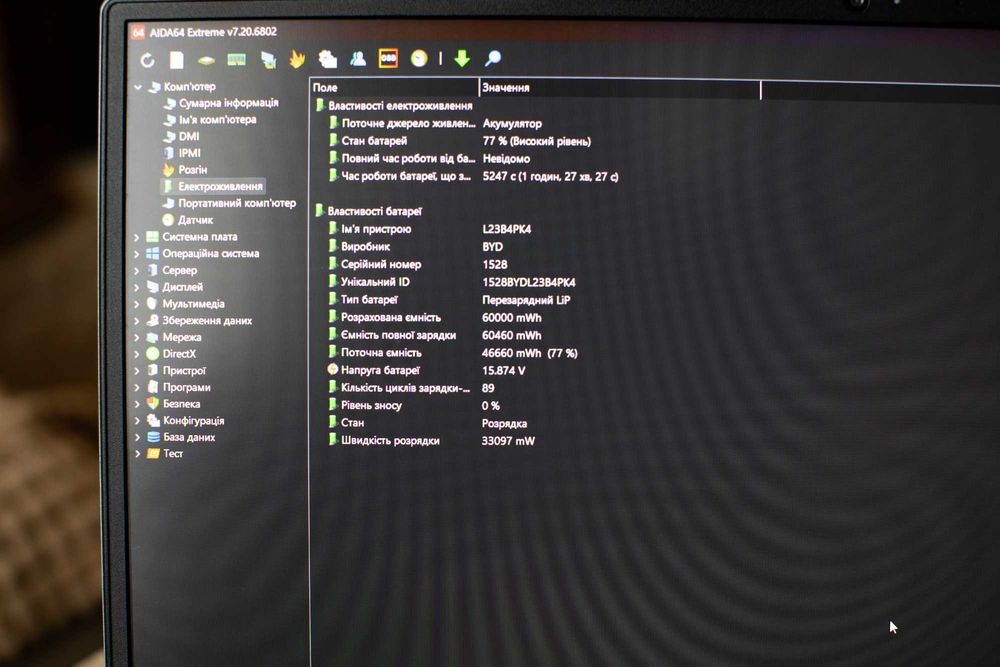This screenshot has width=1000, height=667.
Task: Expand the Дисплей node arrow
Action: [136, 288]
